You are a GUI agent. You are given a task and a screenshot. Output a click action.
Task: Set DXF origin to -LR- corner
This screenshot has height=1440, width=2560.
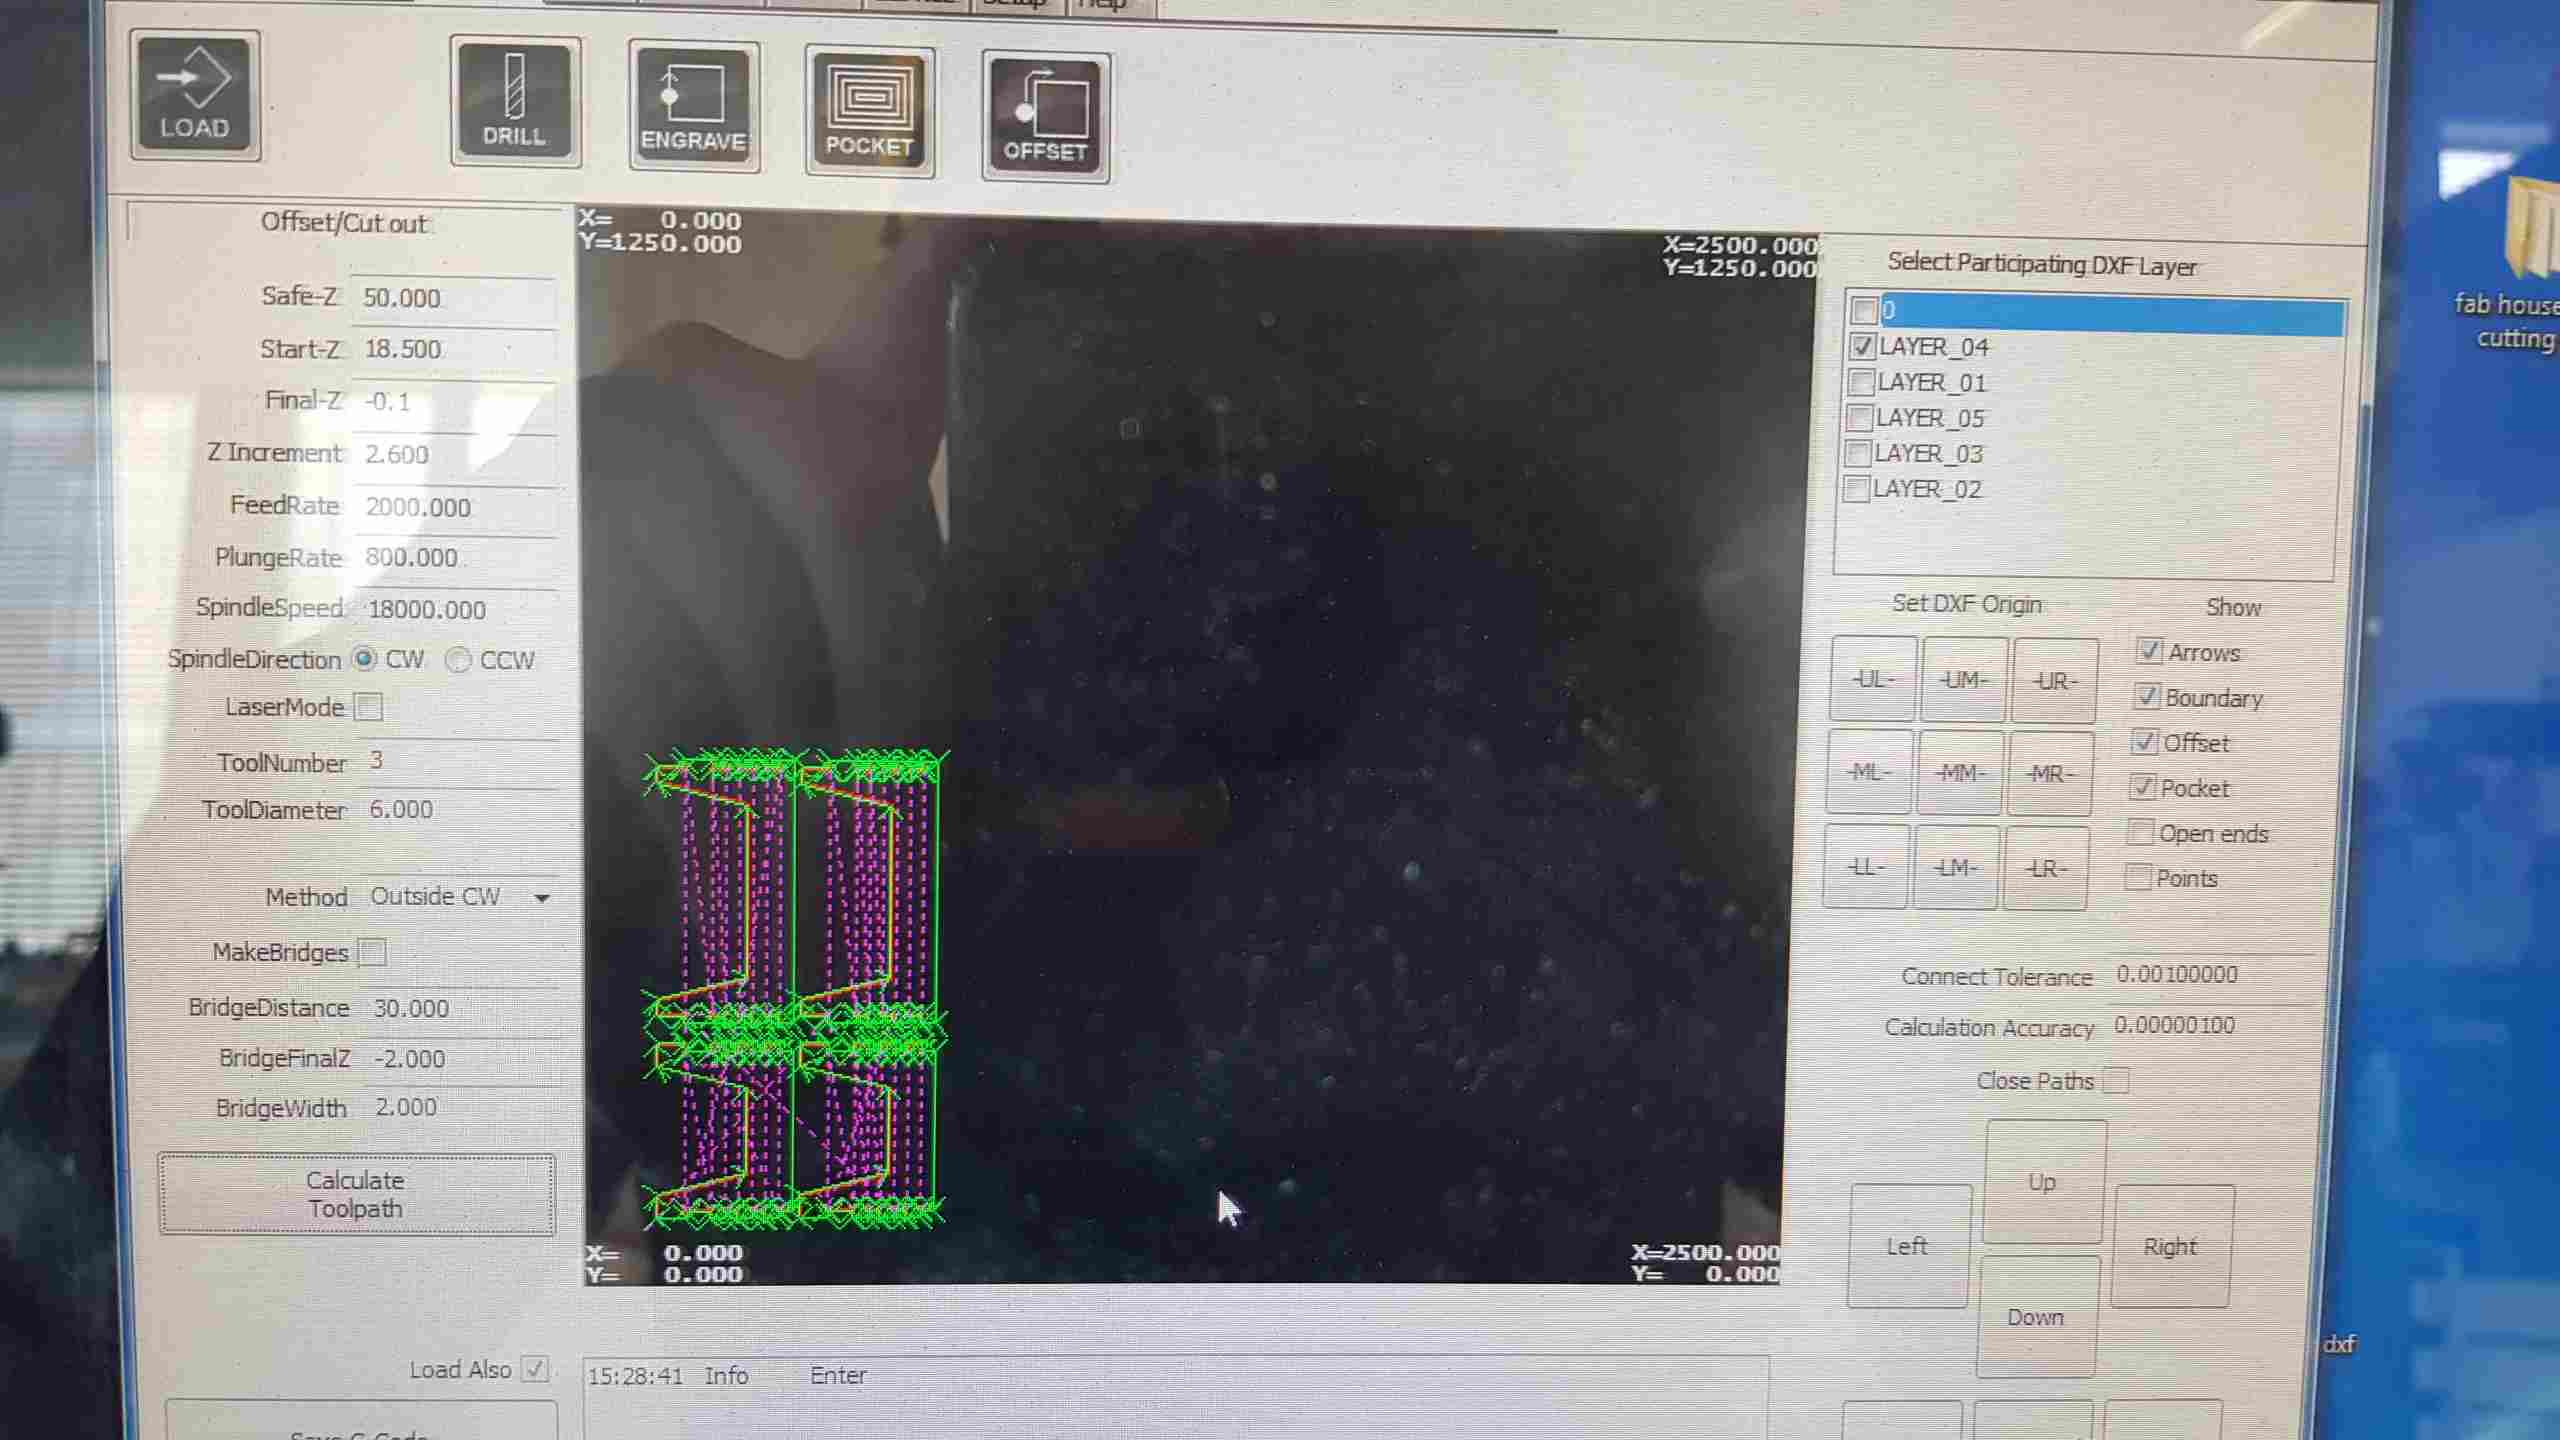click(2045, 868)
